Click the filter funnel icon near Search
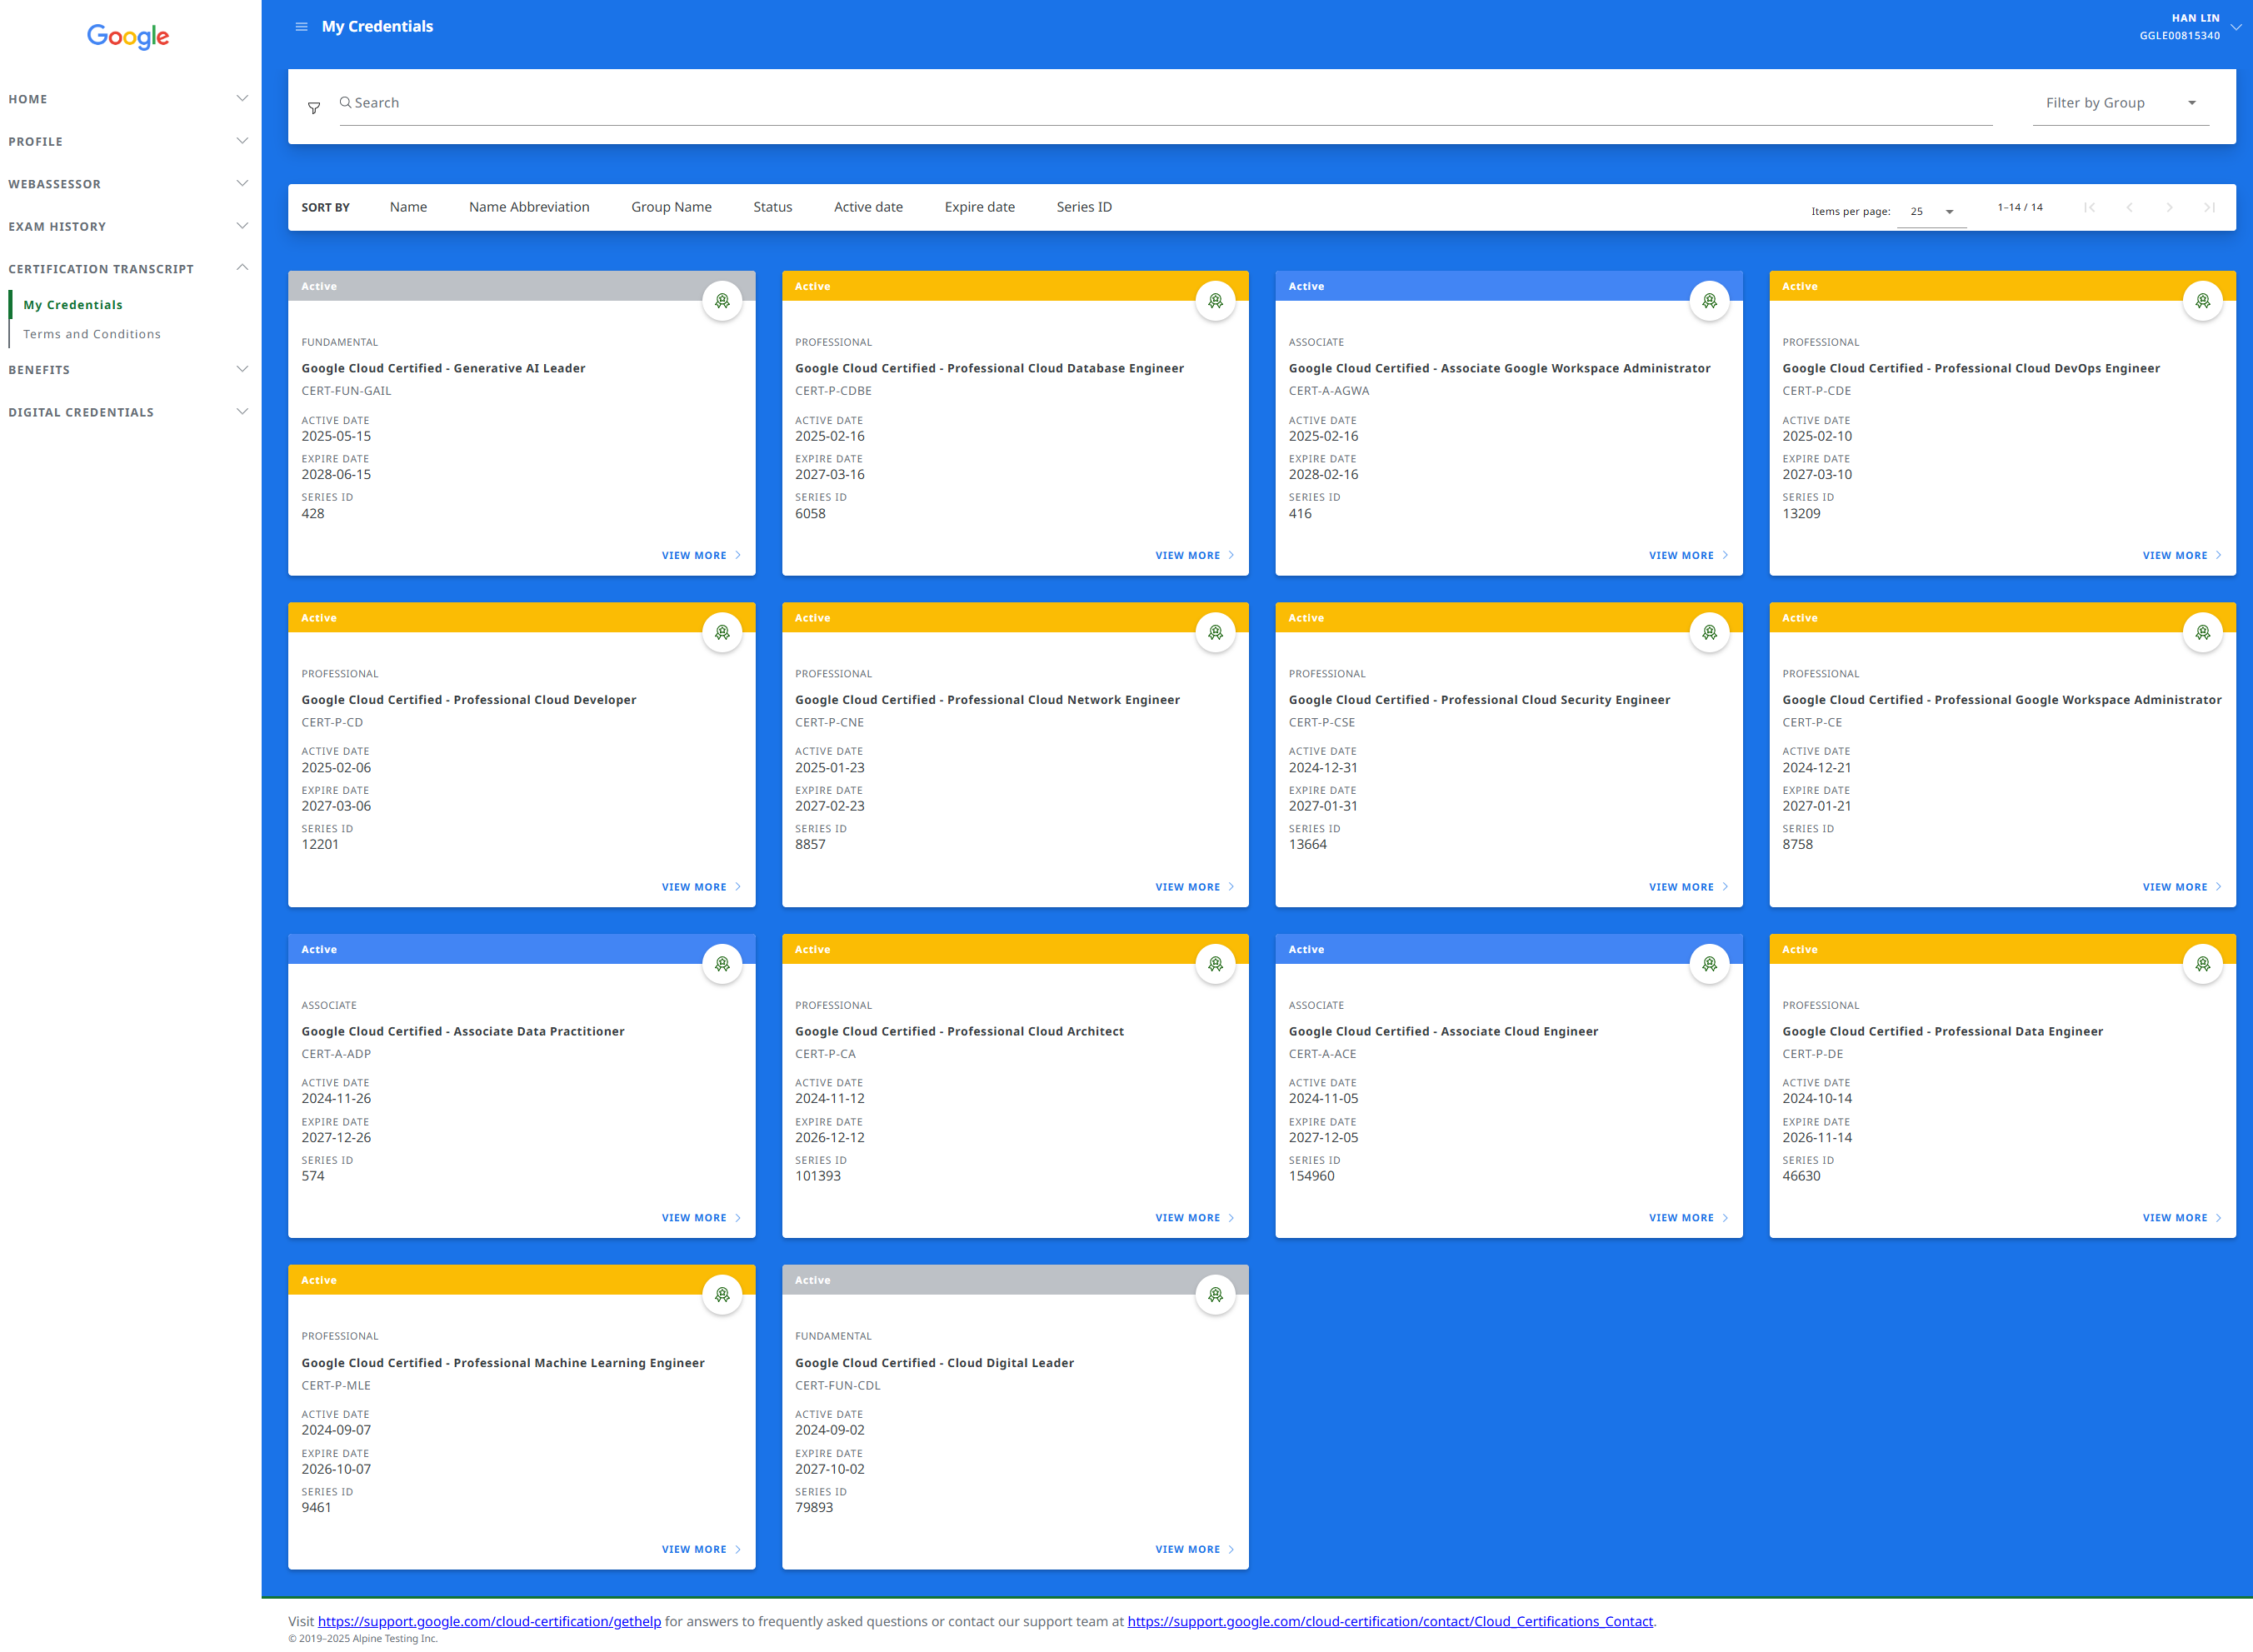 (314, 108)
